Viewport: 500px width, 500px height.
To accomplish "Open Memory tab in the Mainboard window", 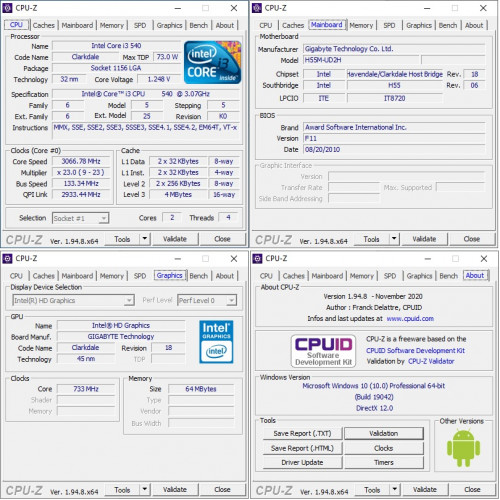I will pos(361,25).
